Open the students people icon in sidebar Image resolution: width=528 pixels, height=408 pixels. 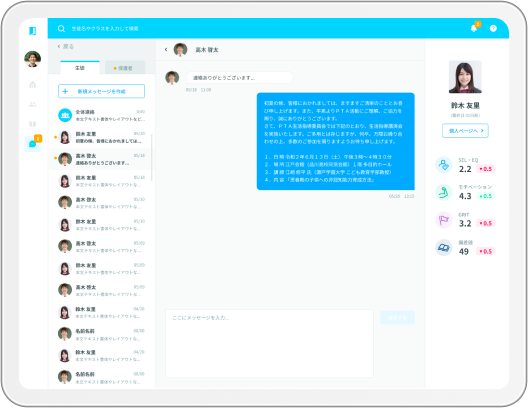(x=33, y=104)
